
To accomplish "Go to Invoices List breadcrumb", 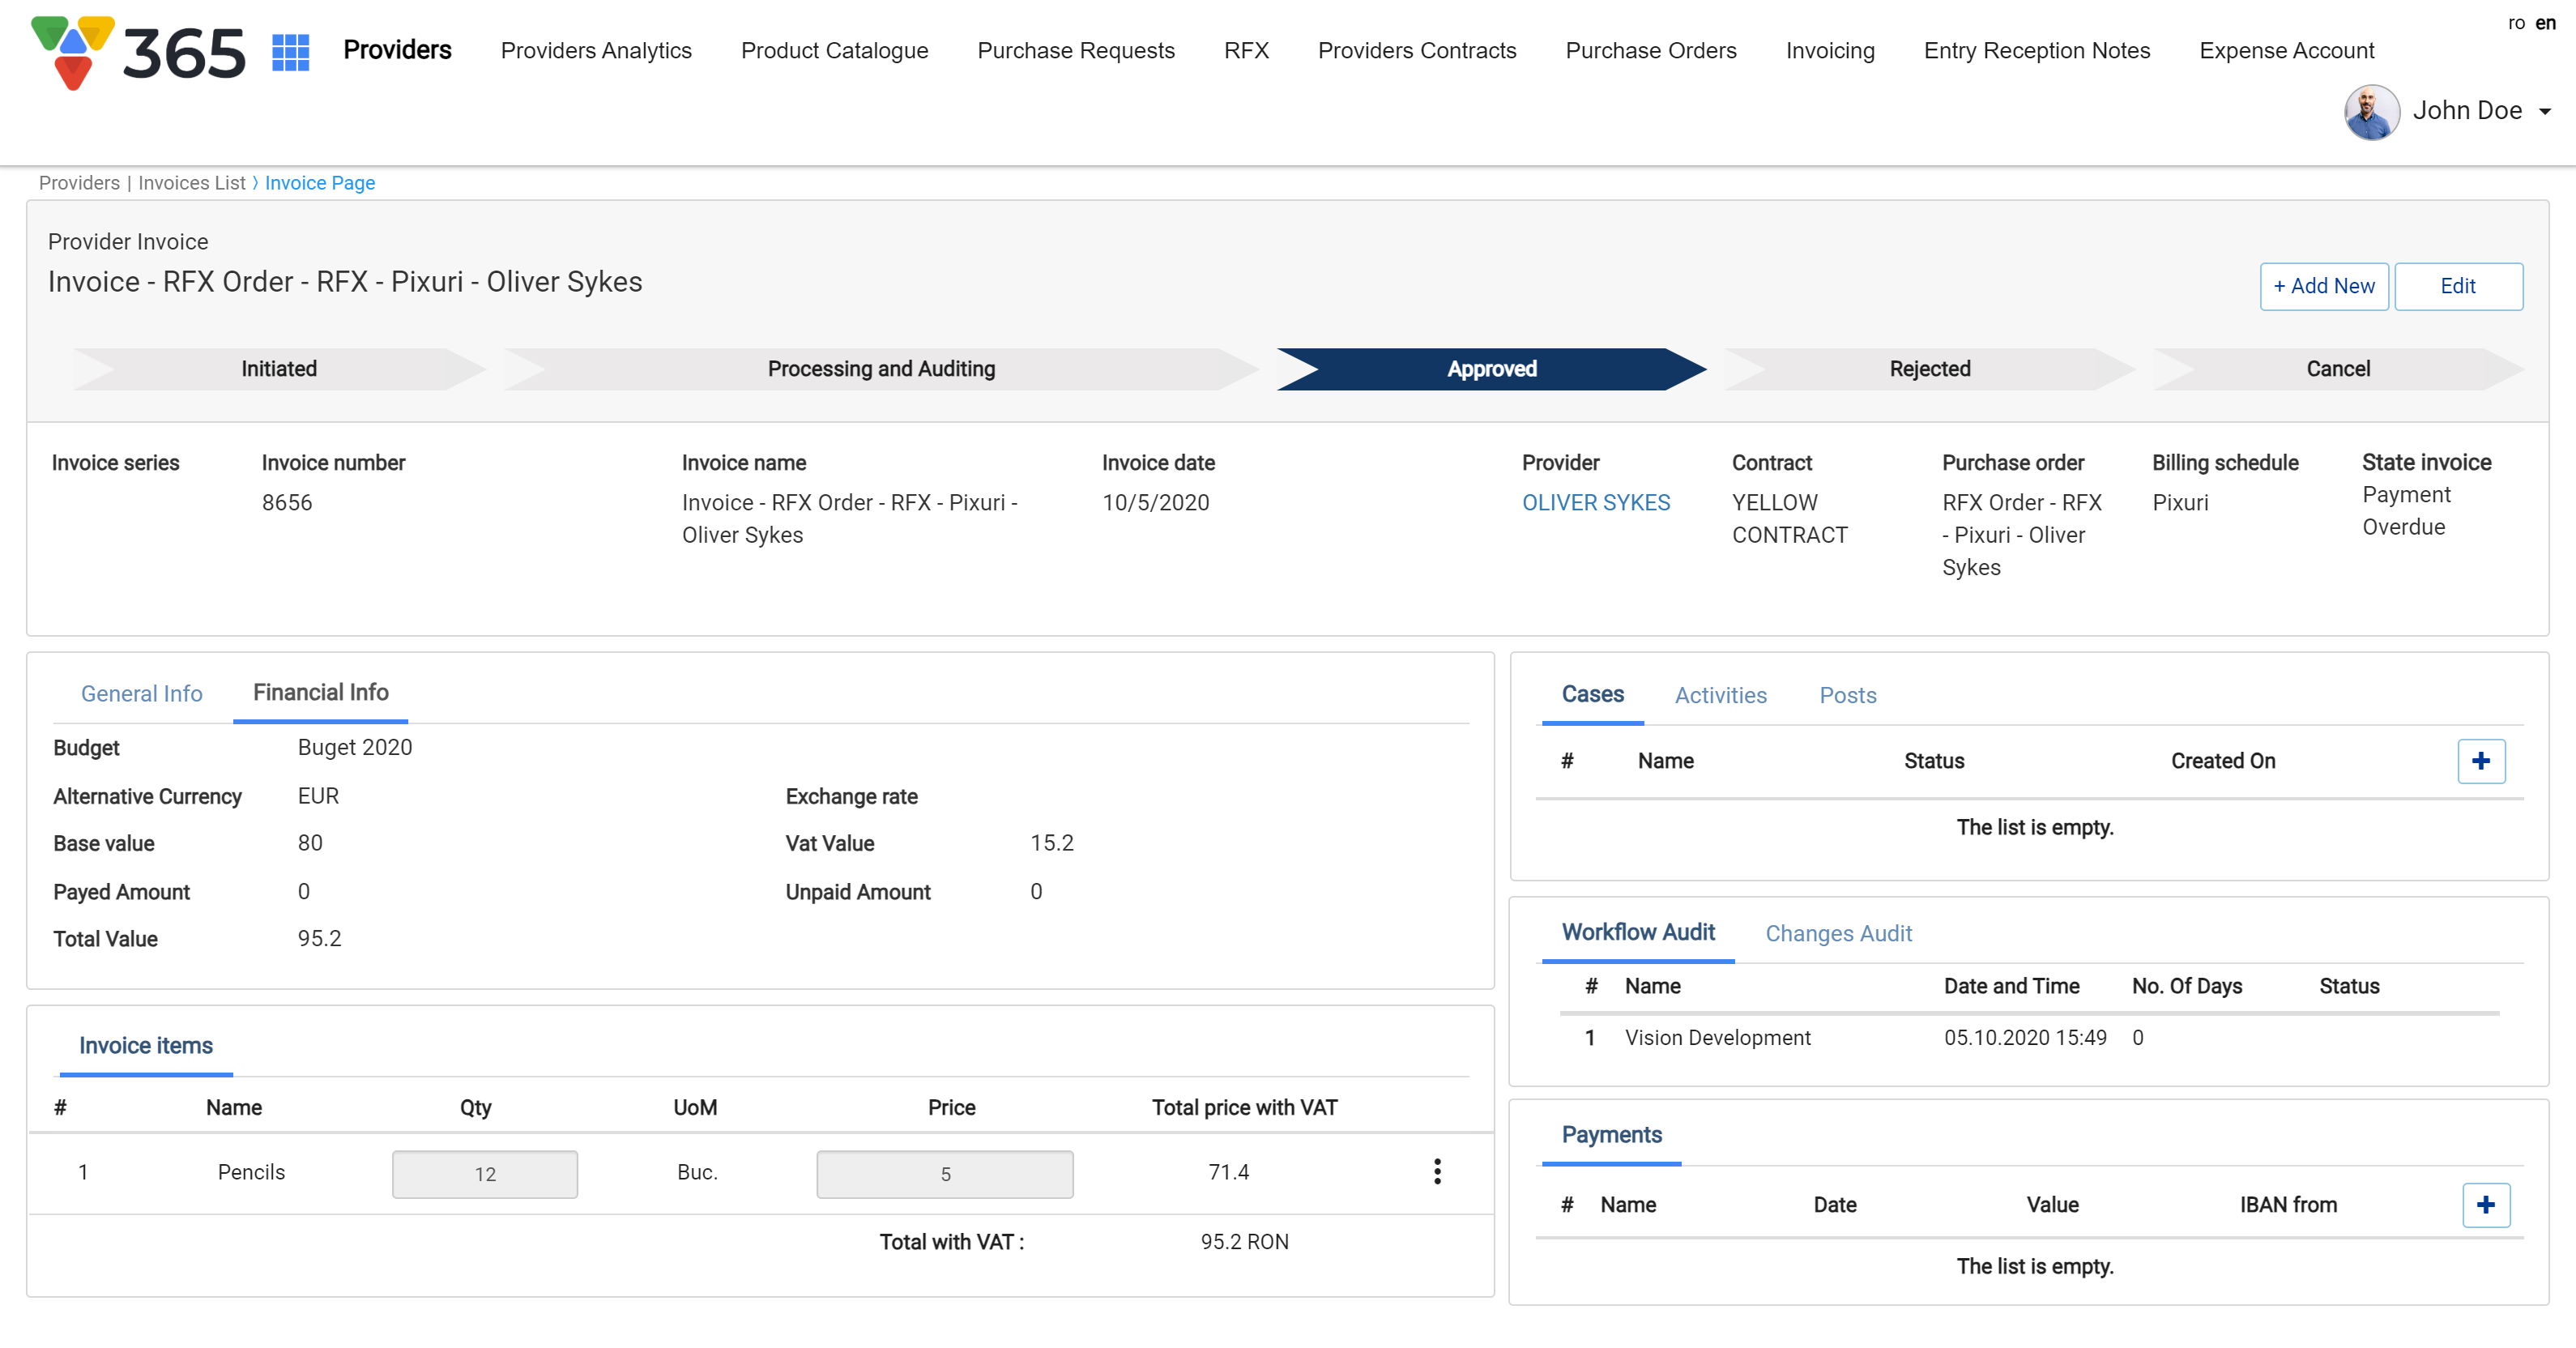I will [191, 183].
